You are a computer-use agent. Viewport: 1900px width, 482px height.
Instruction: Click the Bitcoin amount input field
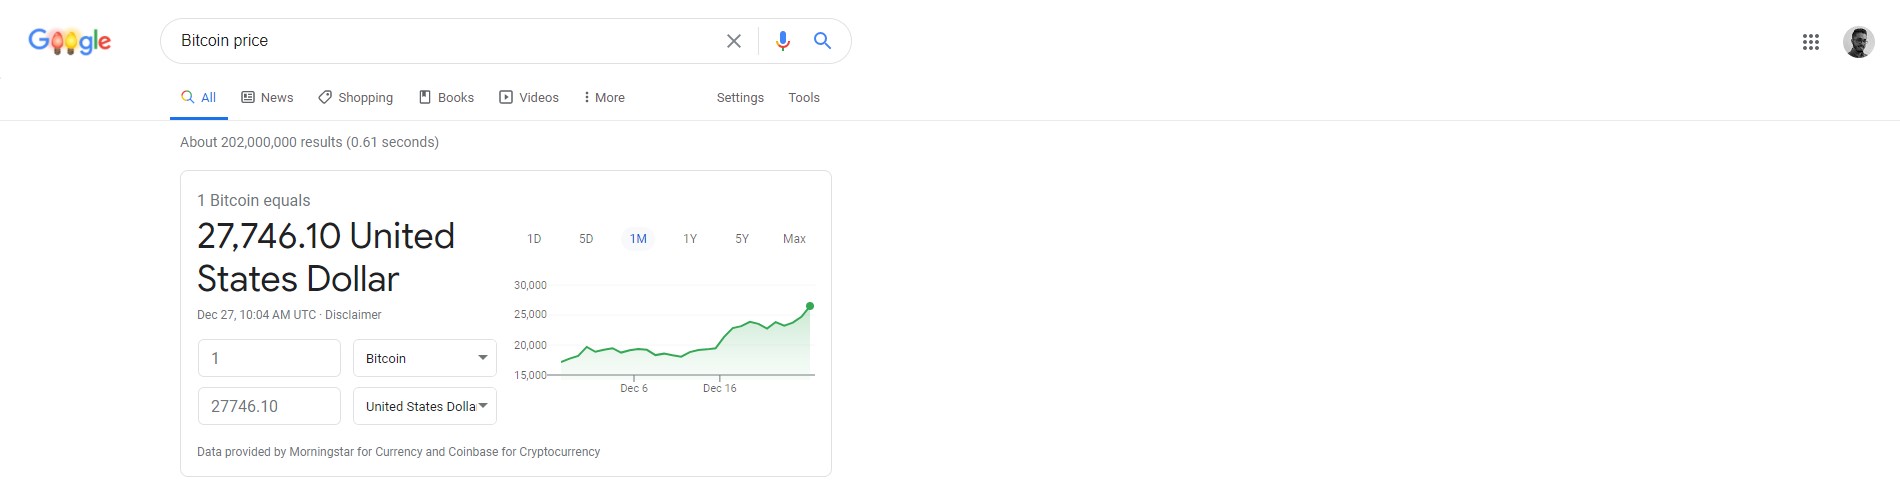269,358
